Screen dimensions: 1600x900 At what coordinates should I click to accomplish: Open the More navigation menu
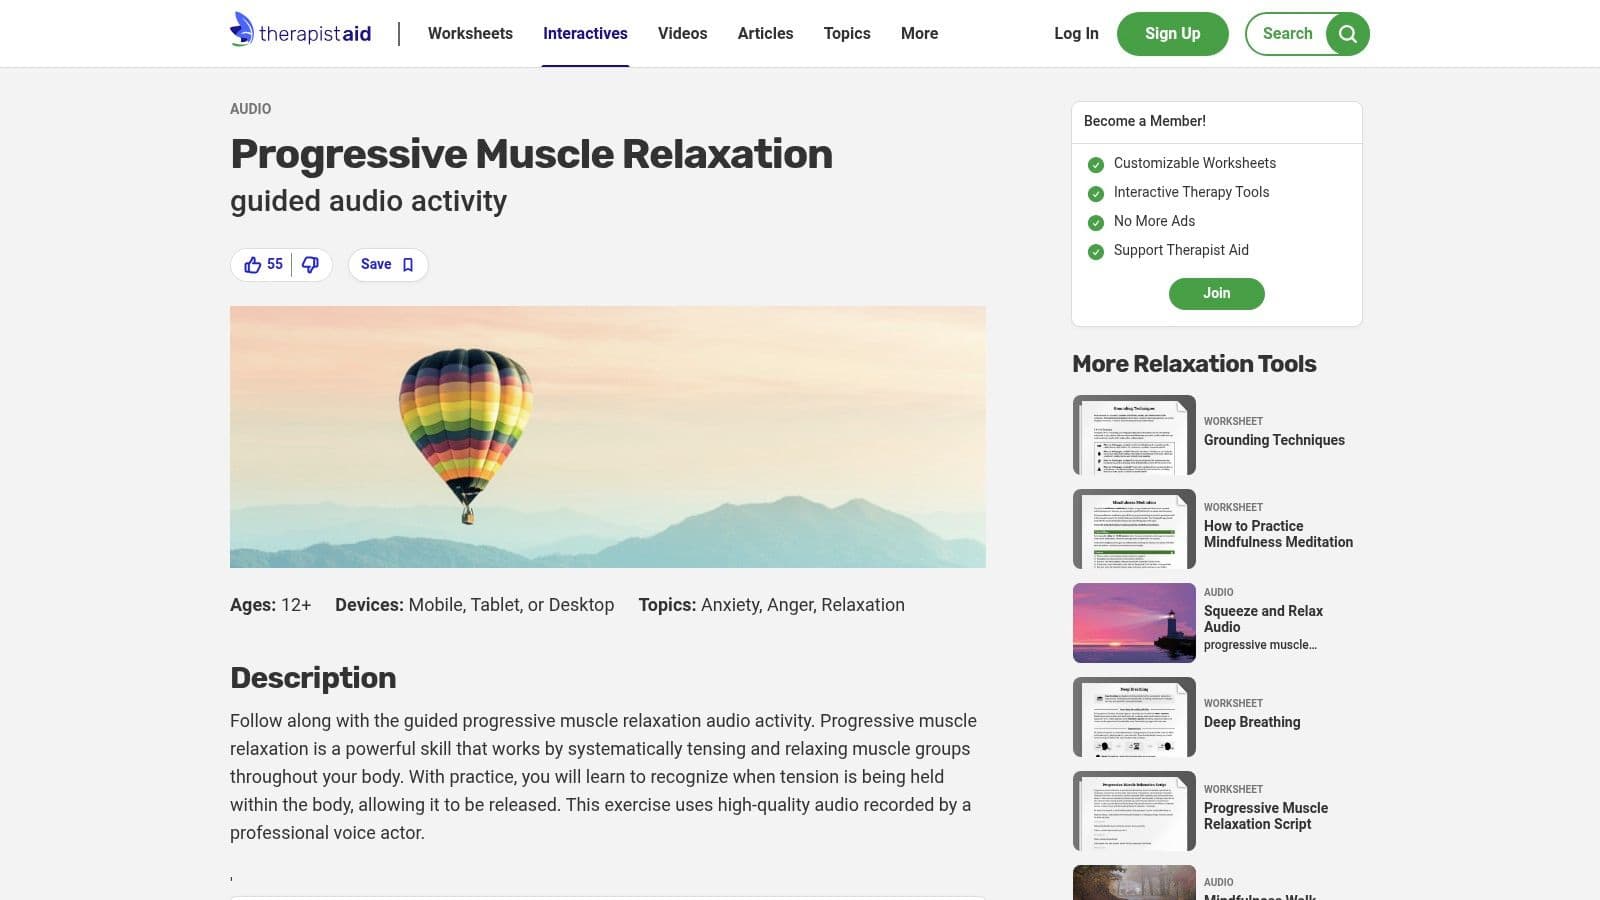click(918, 33)
